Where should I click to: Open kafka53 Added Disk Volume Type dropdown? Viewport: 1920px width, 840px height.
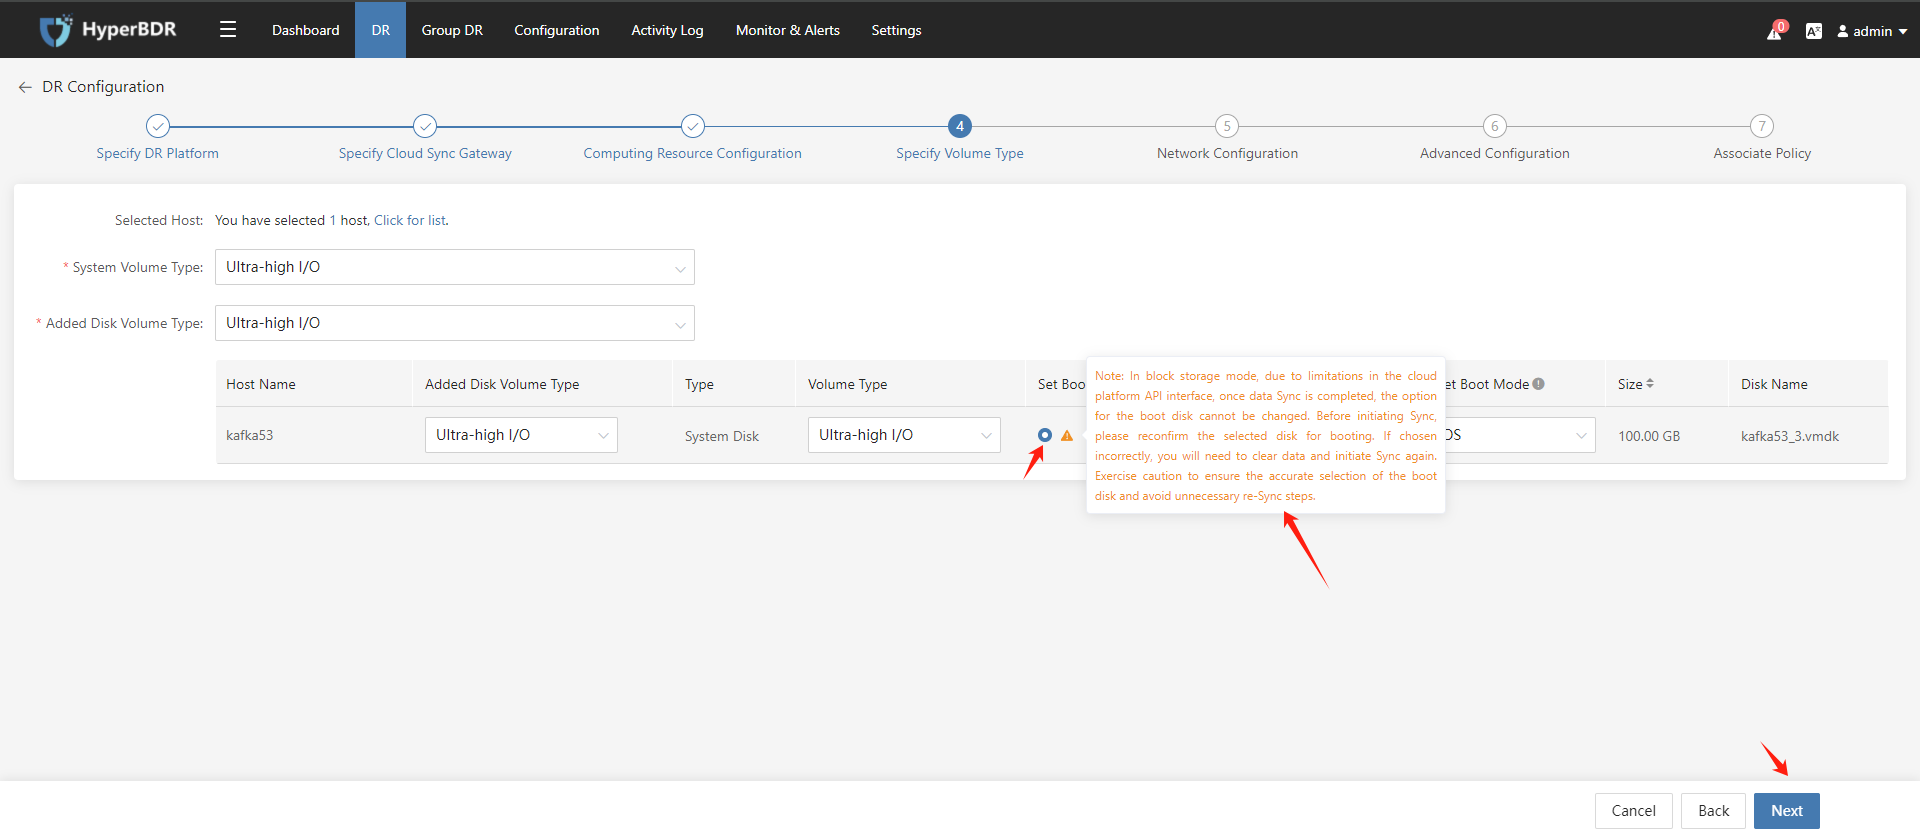(521, 435)
